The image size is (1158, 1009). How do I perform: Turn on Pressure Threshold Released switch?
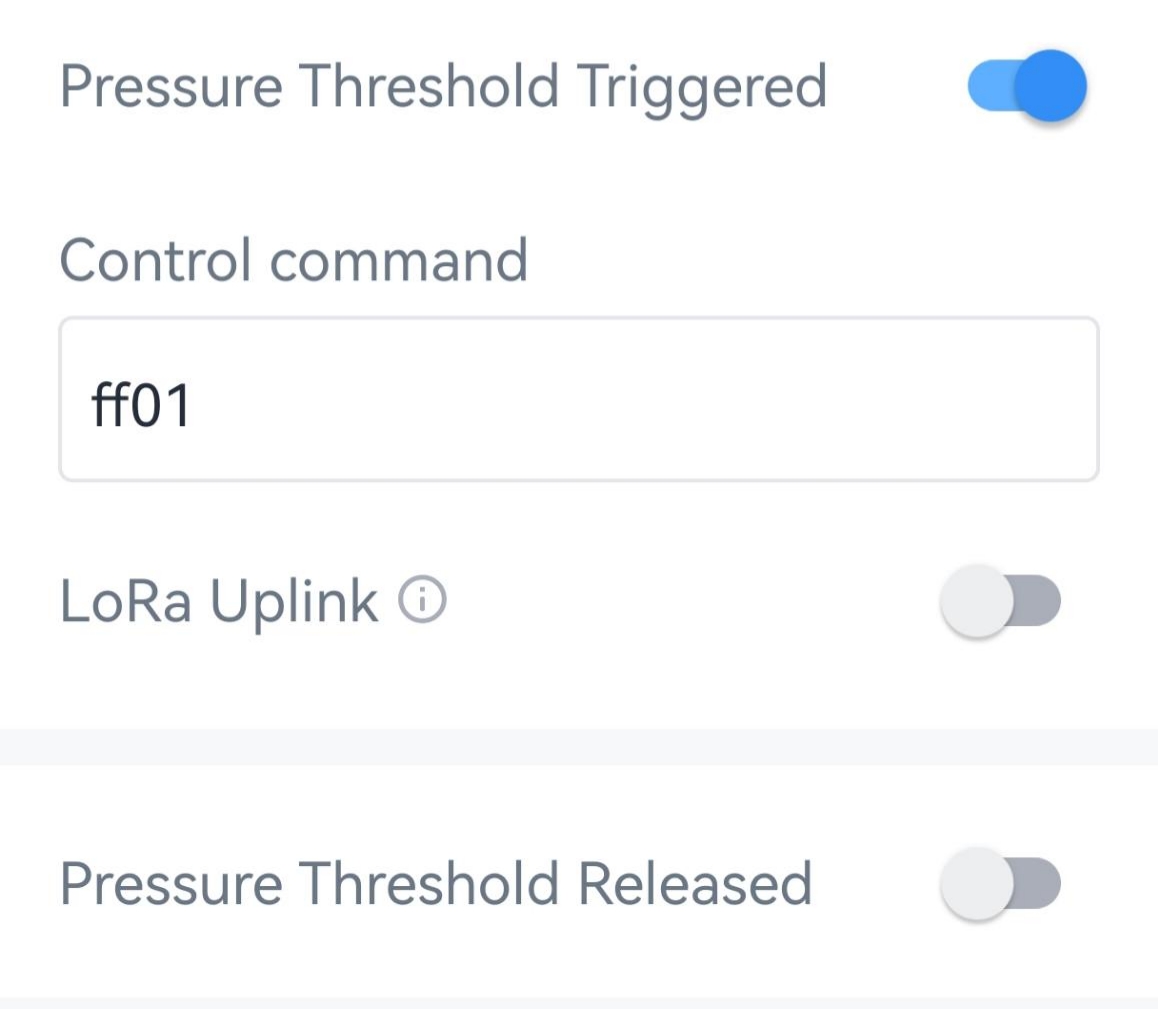[x=1000, y=884]
